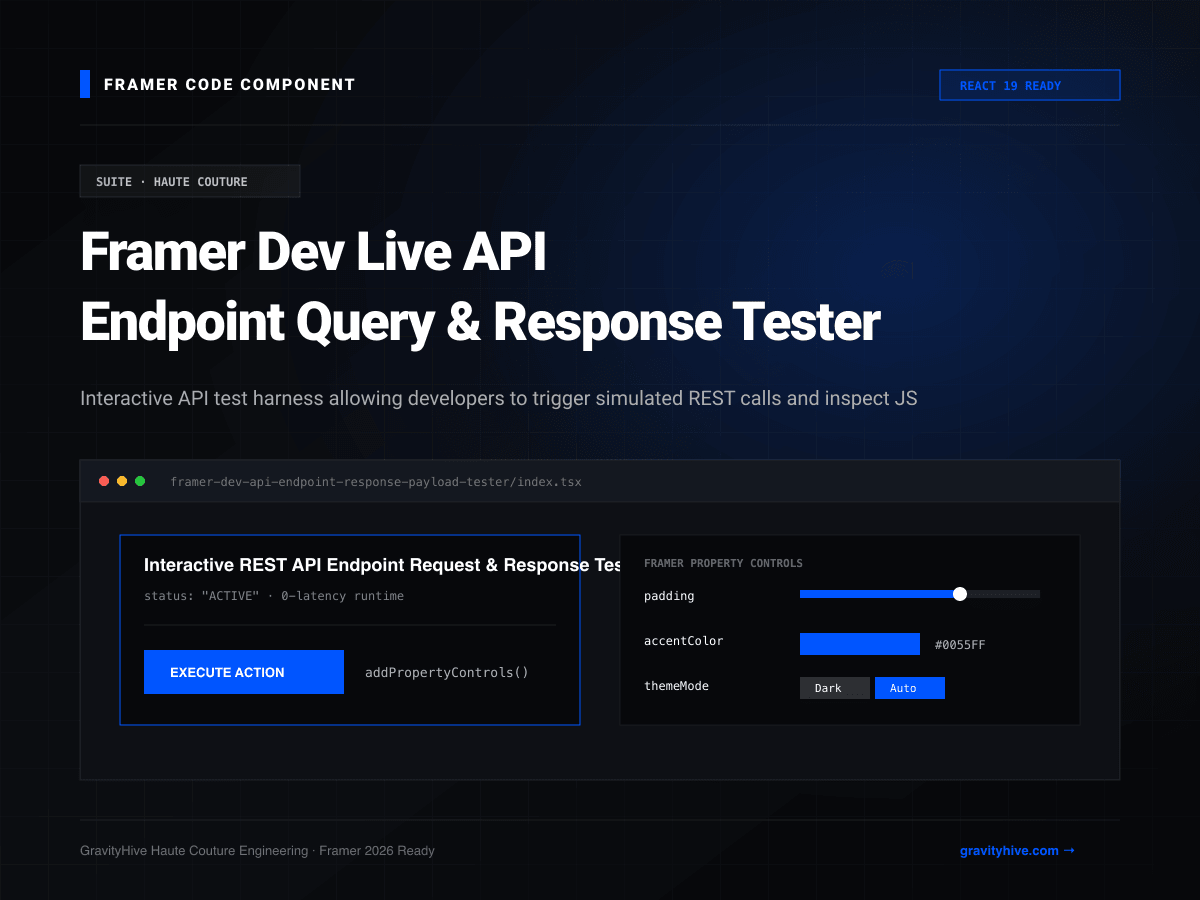This screenshot has width=1200, height=900.
Task: Click the padding slider track
Action: pos(920,594)
